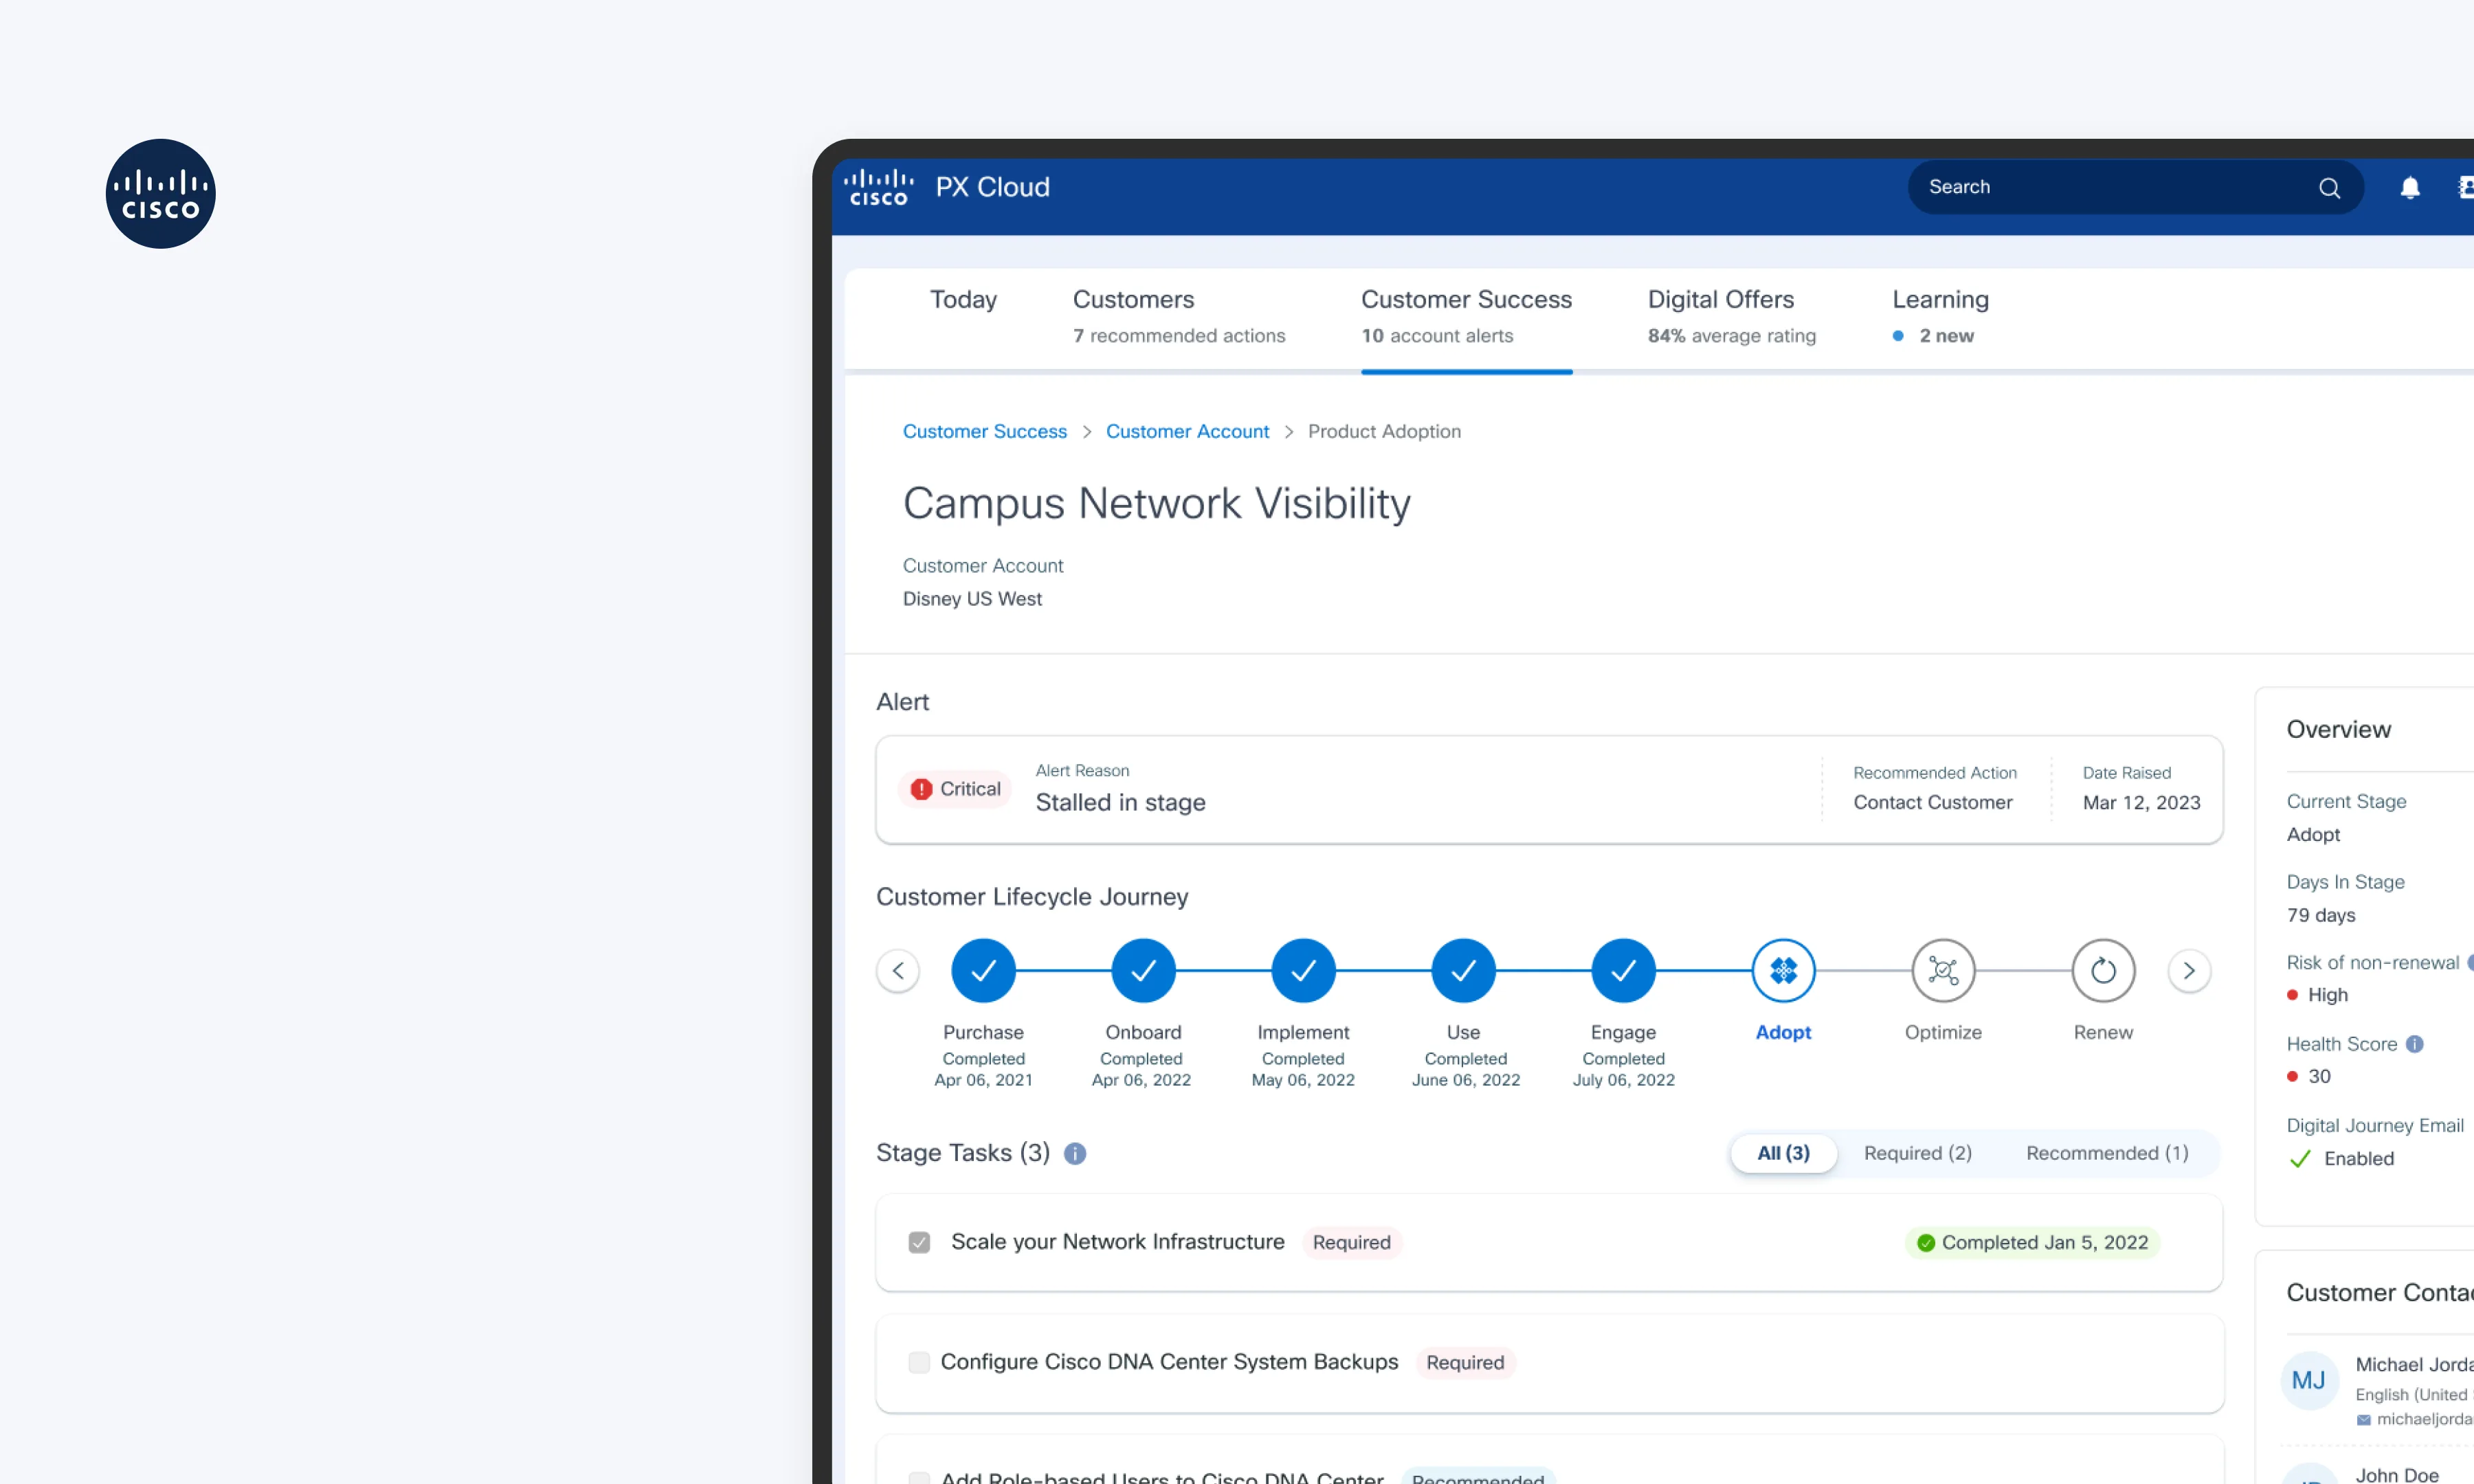
Task: Click 10 account alerts subtitle
Action: pyautogui.click(x=1437, y=336)
